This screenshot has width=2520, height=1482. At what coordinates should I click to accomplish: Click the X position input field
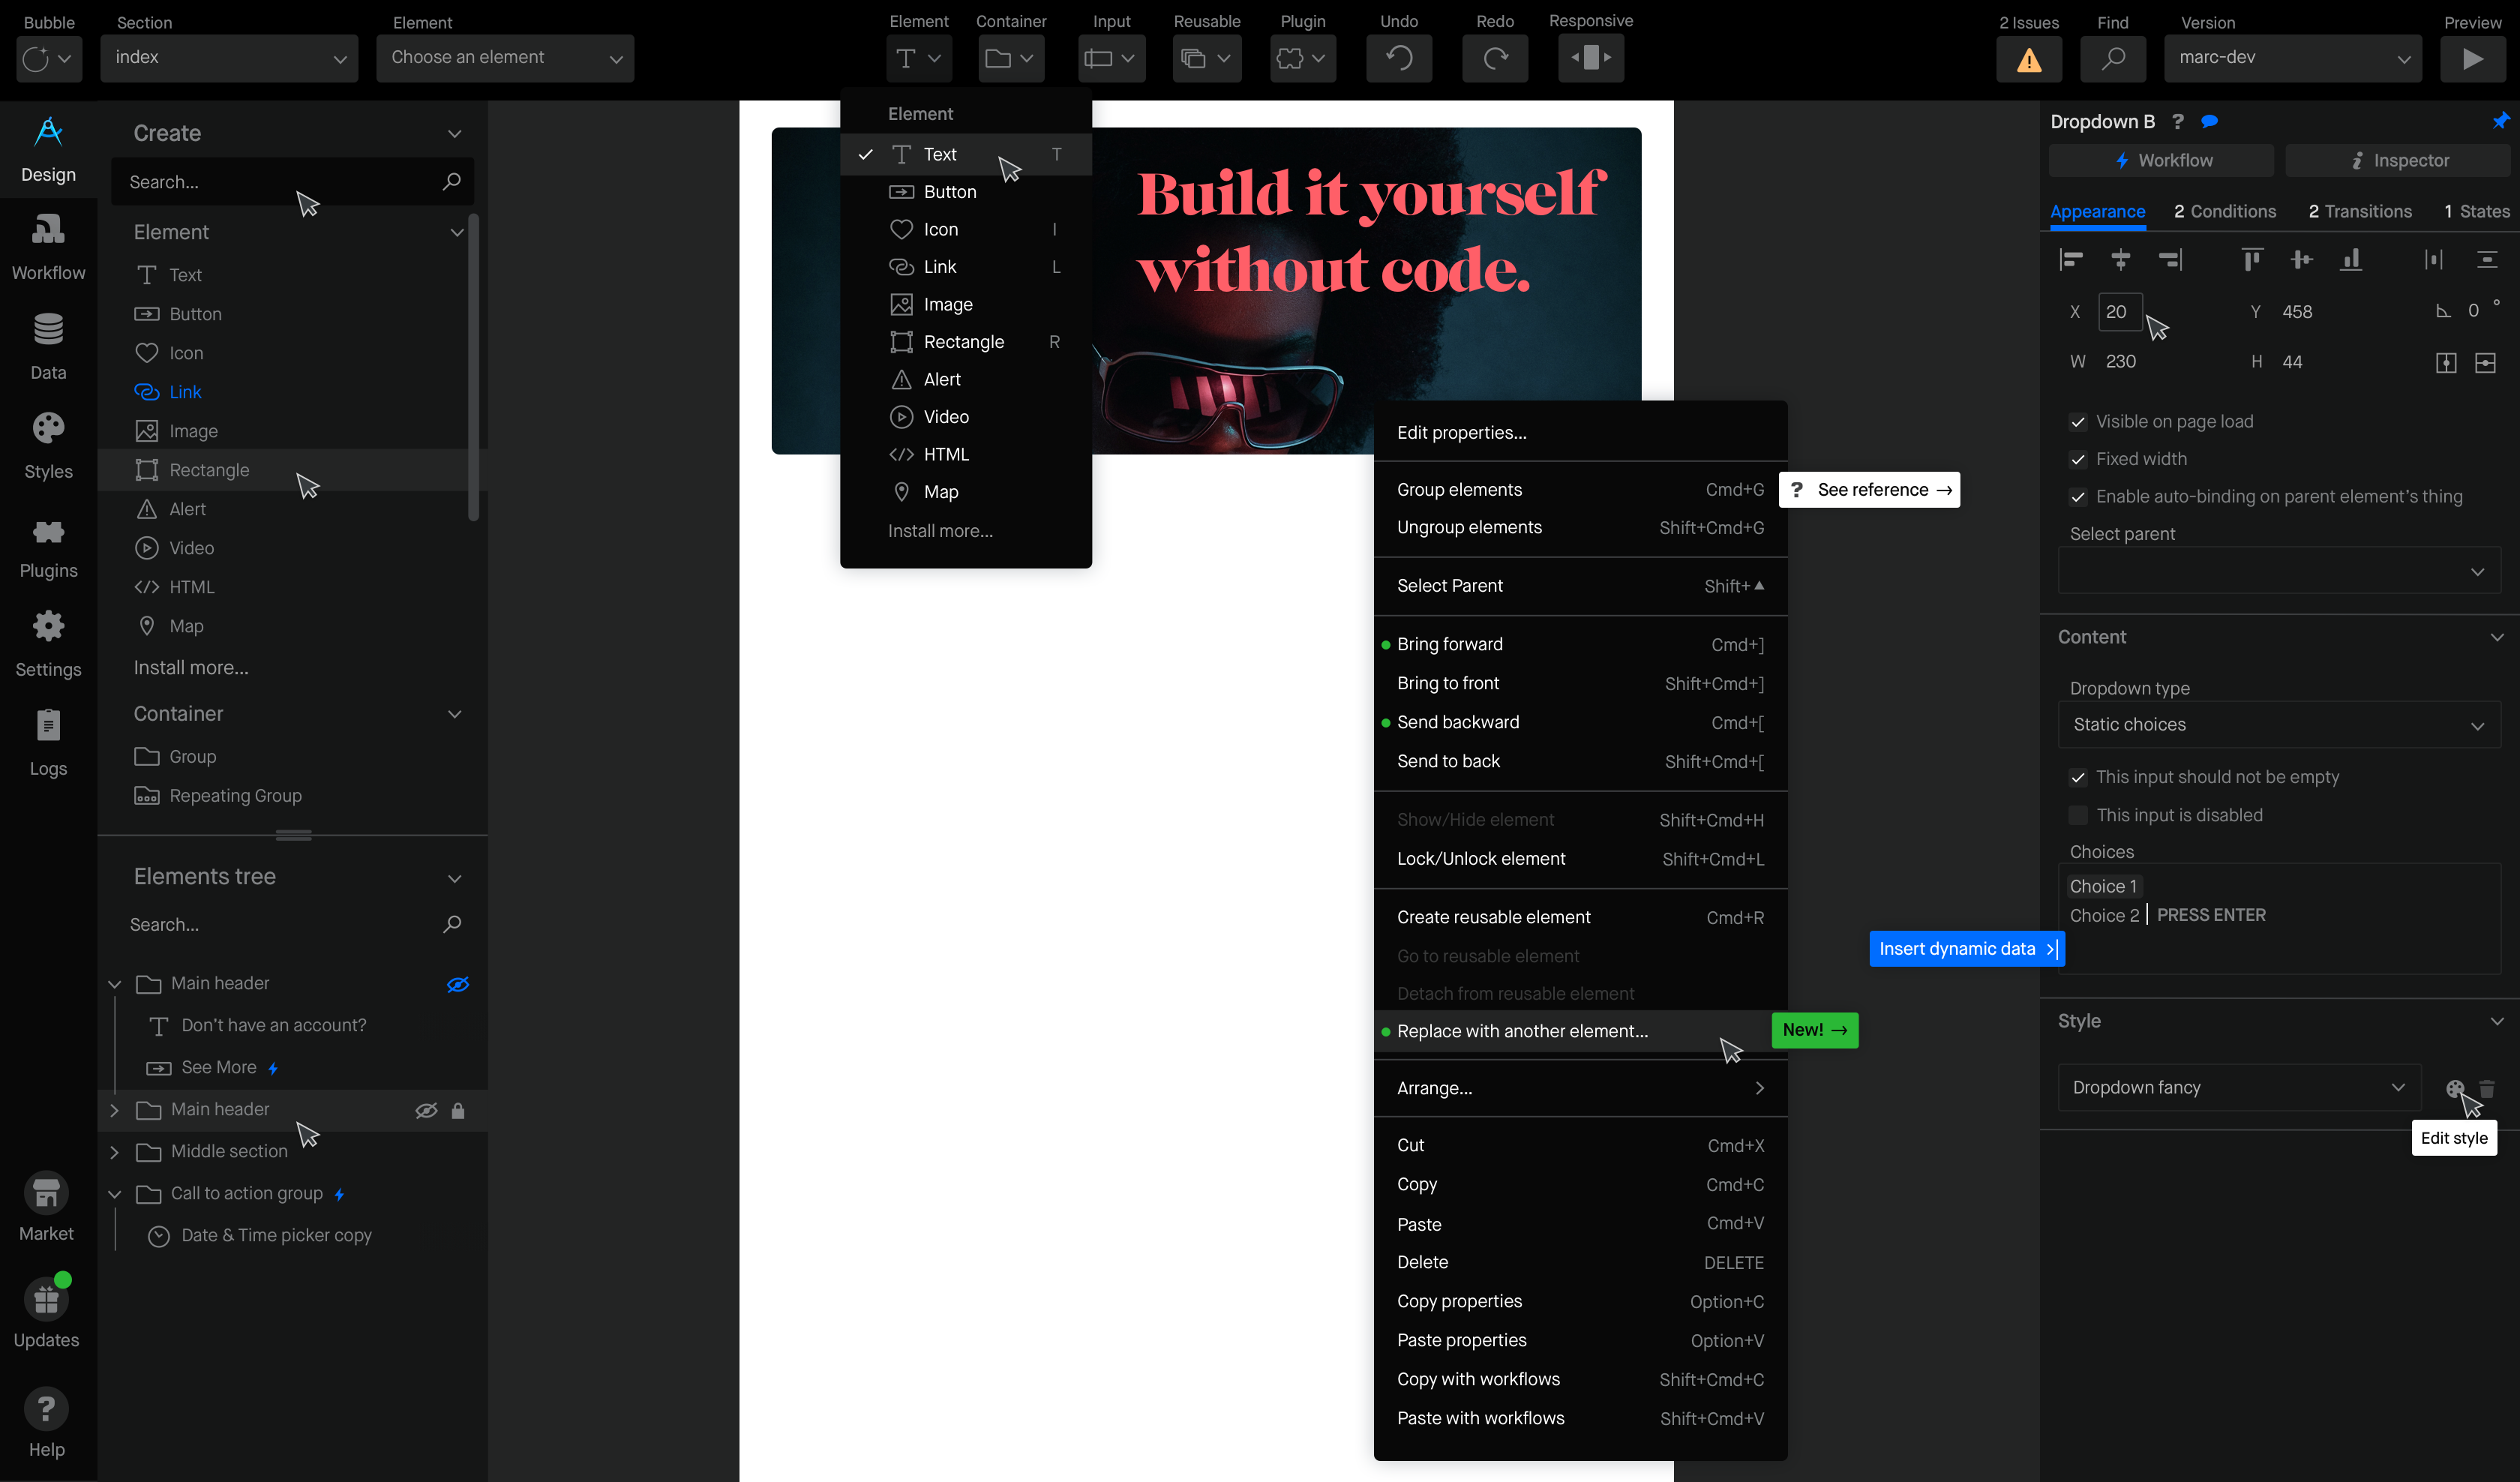click(x=2118, y=312)
